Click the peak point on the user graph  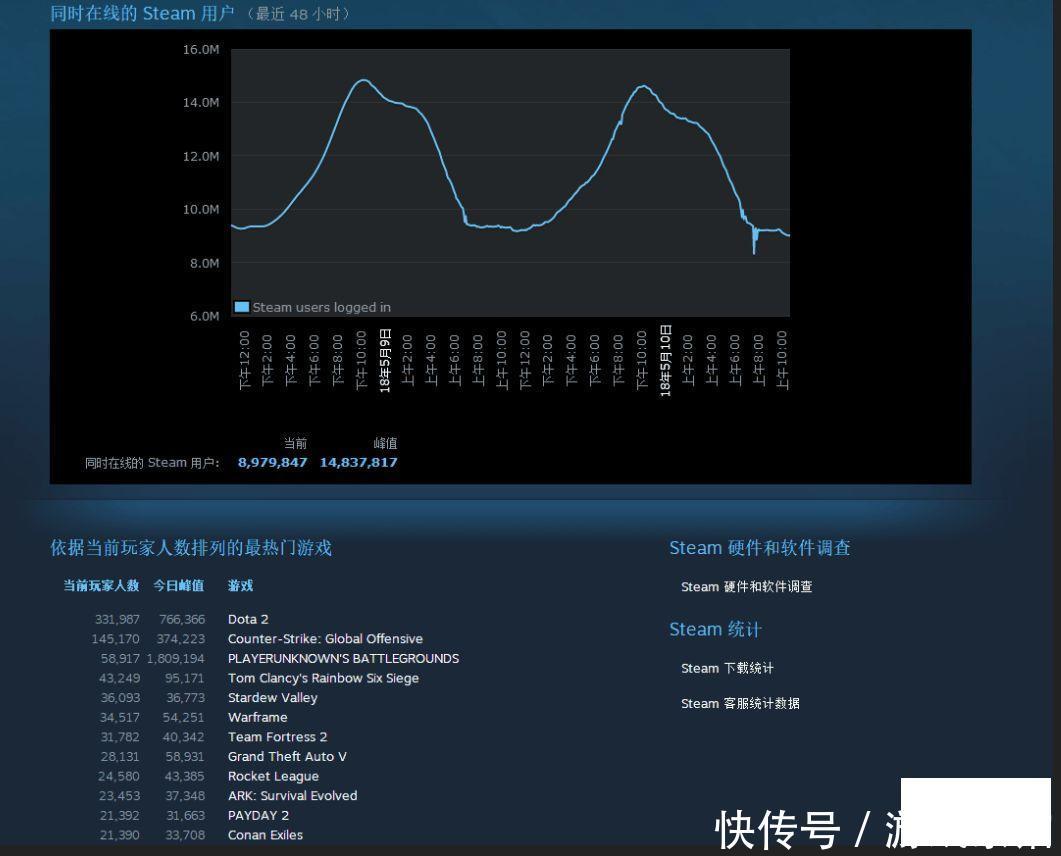(x=365, y=79)
